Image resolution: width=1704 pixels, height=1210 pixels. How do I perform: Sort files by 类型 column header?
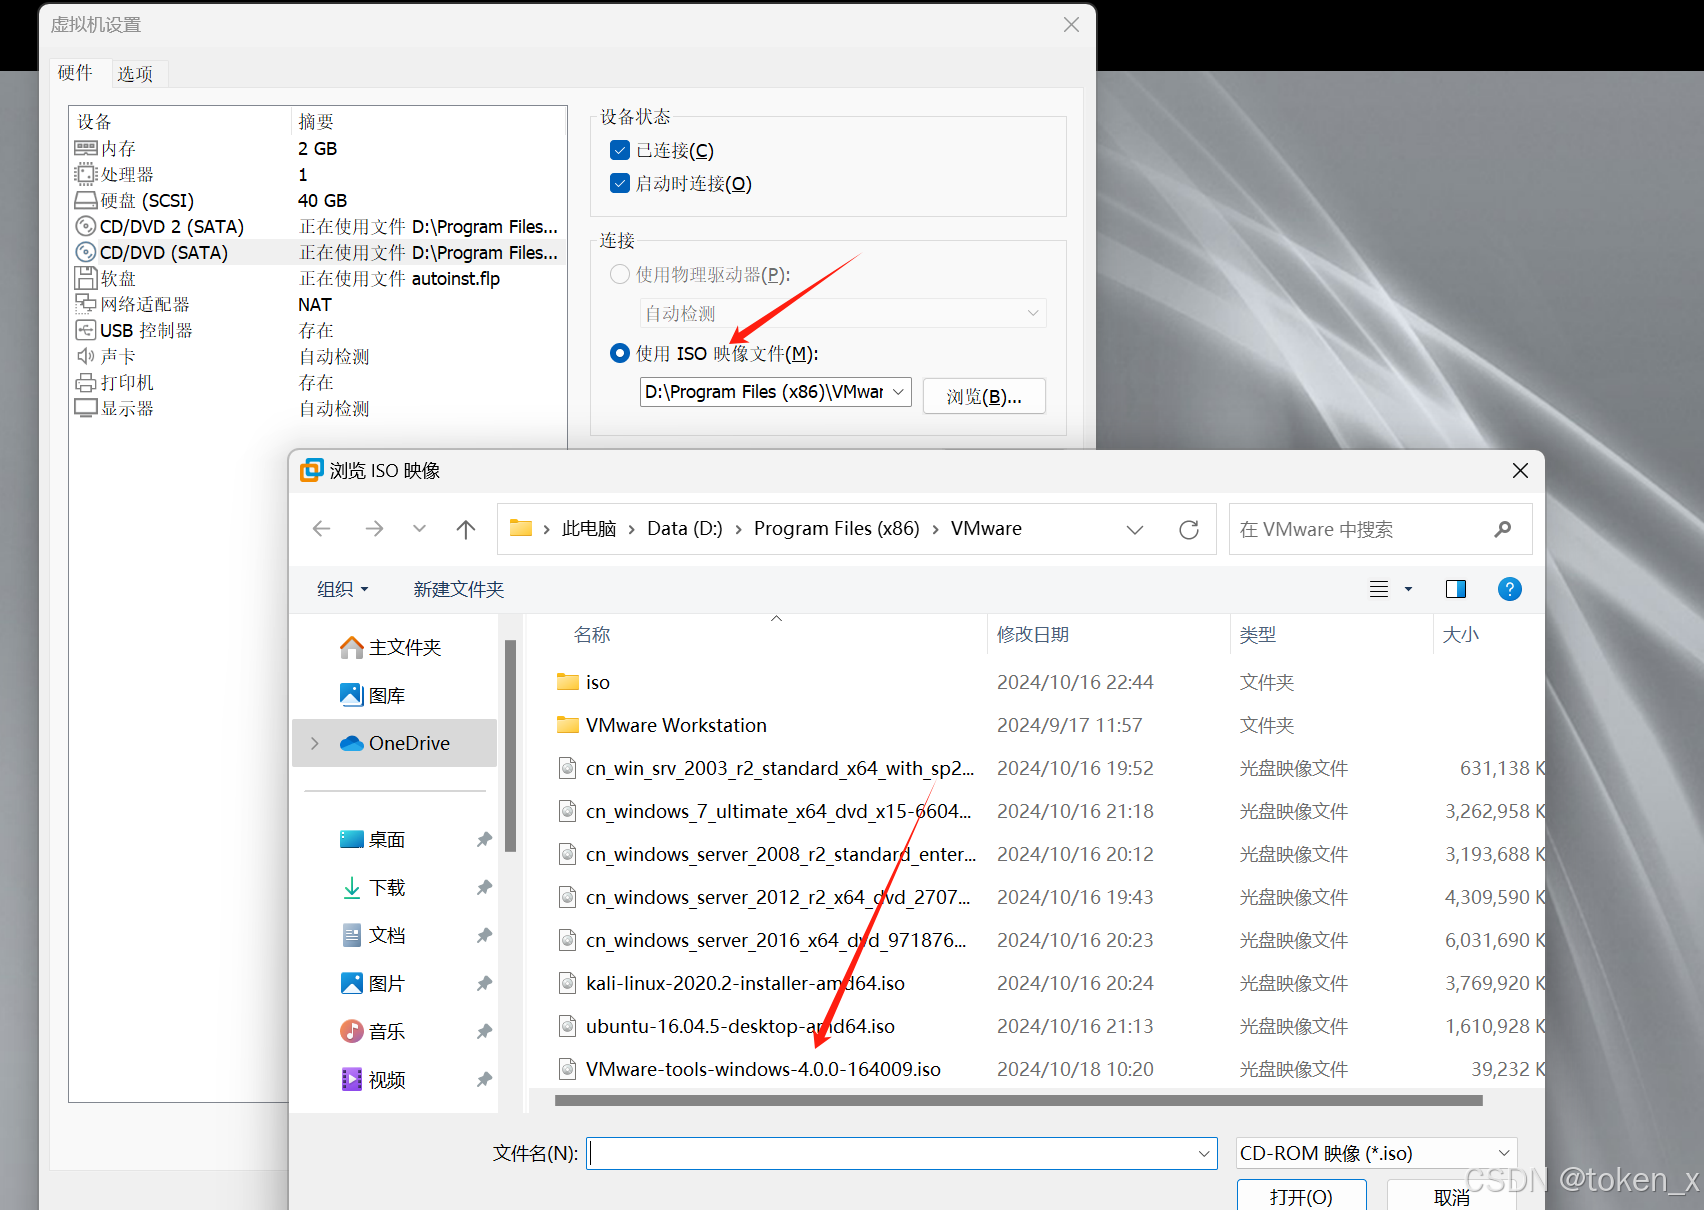click(x=1258, y=635)
